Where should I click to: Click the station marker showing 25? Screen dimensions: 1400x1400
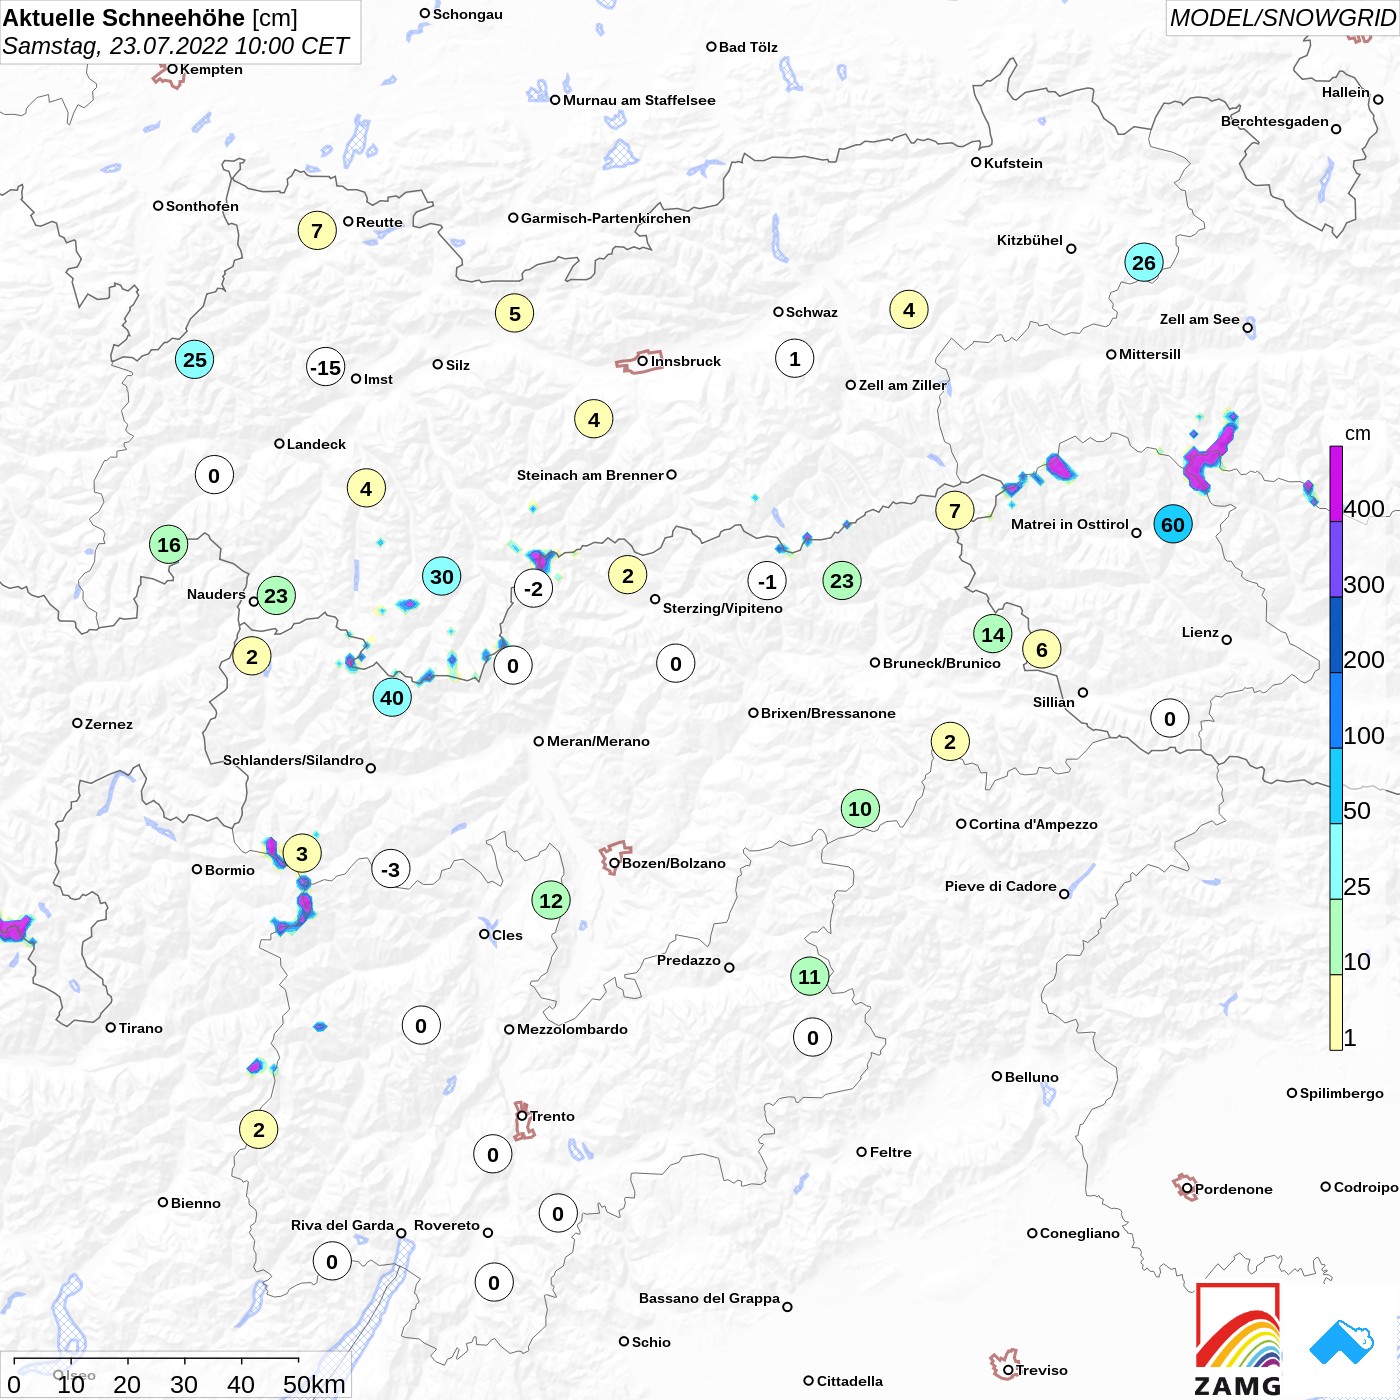point(195,360)
